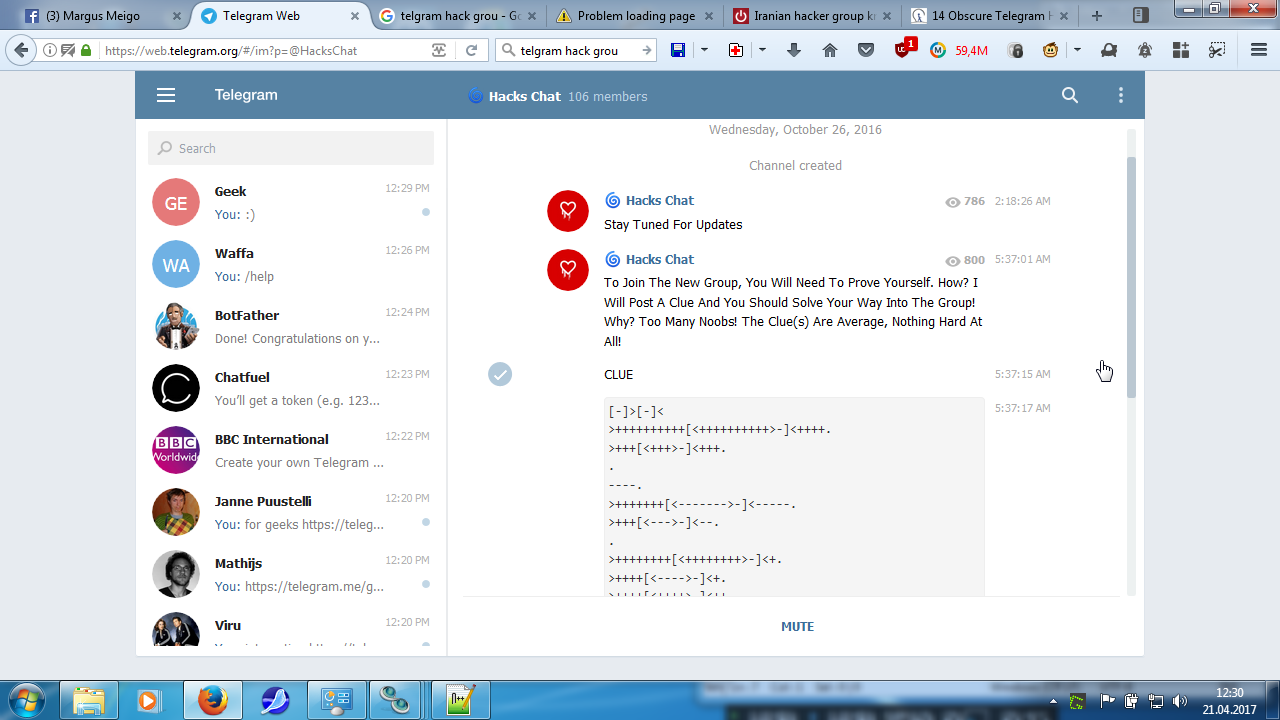
Task: Click the Telegram chat Search field
Action: pos(291,148)
